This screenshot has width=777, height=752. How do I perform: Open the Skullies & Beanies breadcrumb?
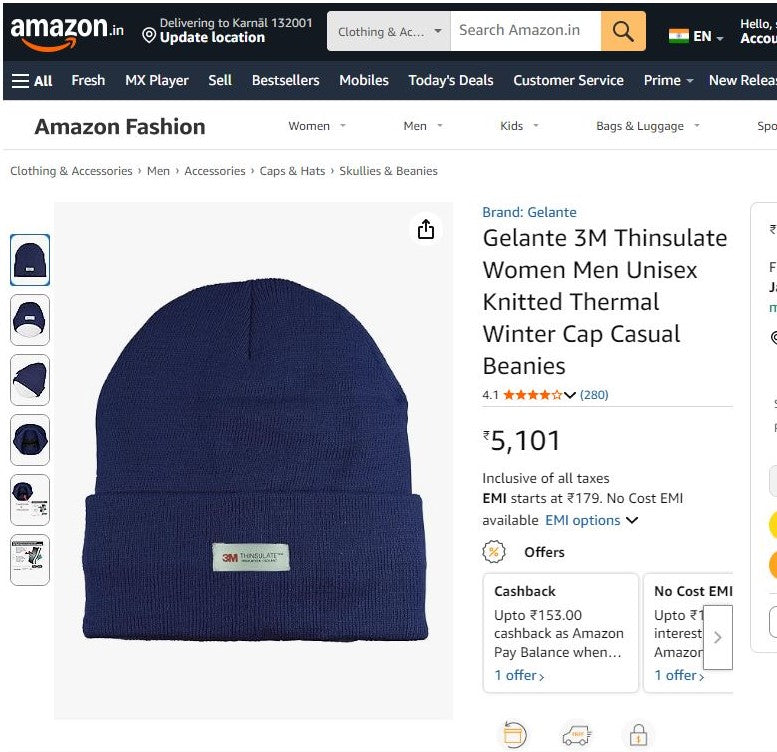pos(388,171)
